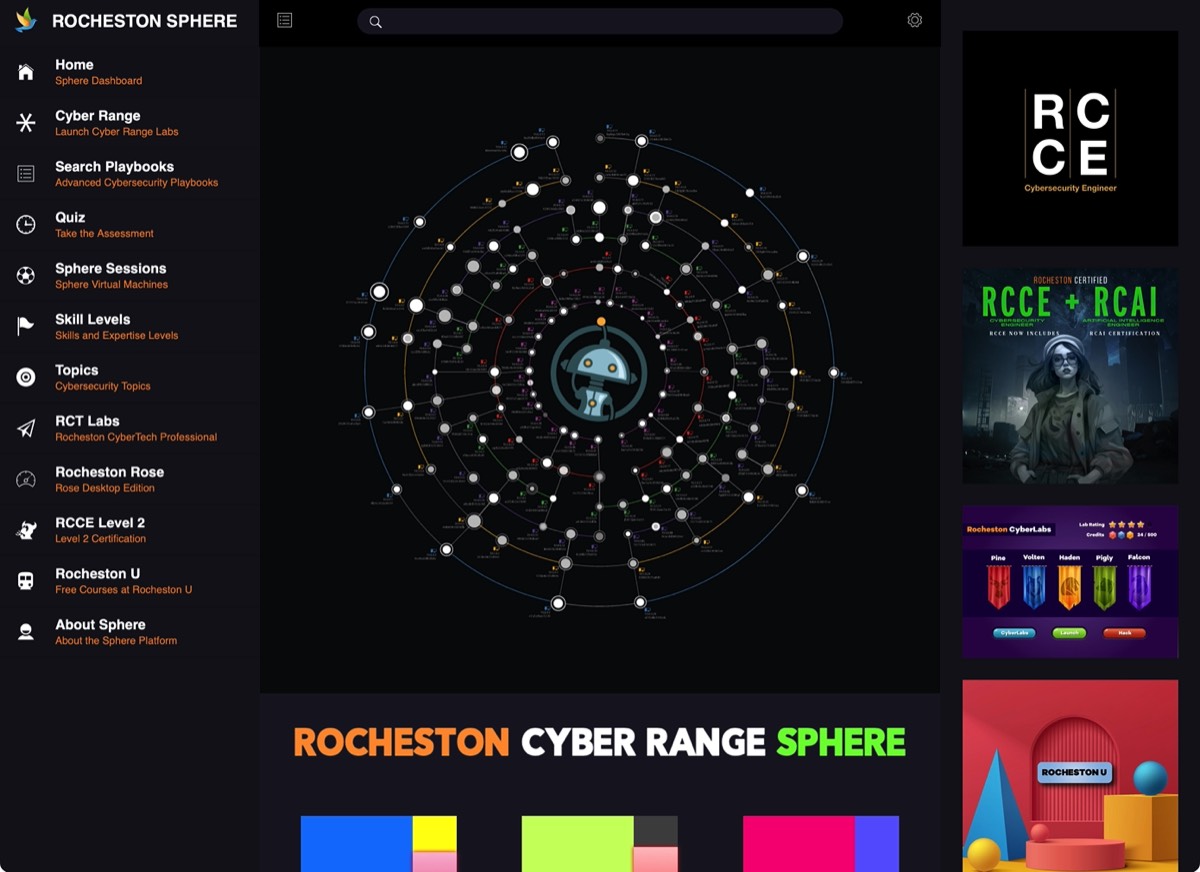Screen dimensions: 1200x872
Task: Click the "Rose Desktop Edition" subtitle
Action: pyautogui.click(x=105, y=488)
